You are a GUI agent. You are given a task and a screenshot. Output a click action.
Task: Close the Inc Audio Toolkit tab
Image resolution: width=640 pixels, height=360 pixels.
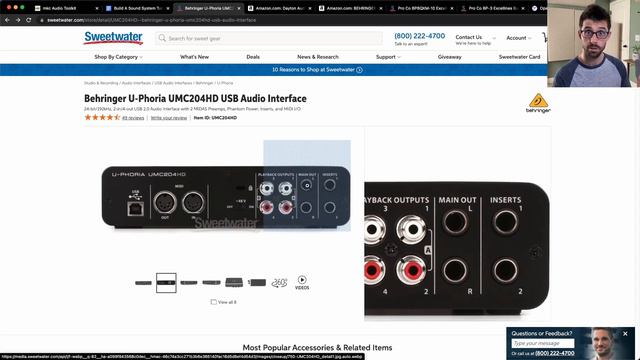[97, 8]
